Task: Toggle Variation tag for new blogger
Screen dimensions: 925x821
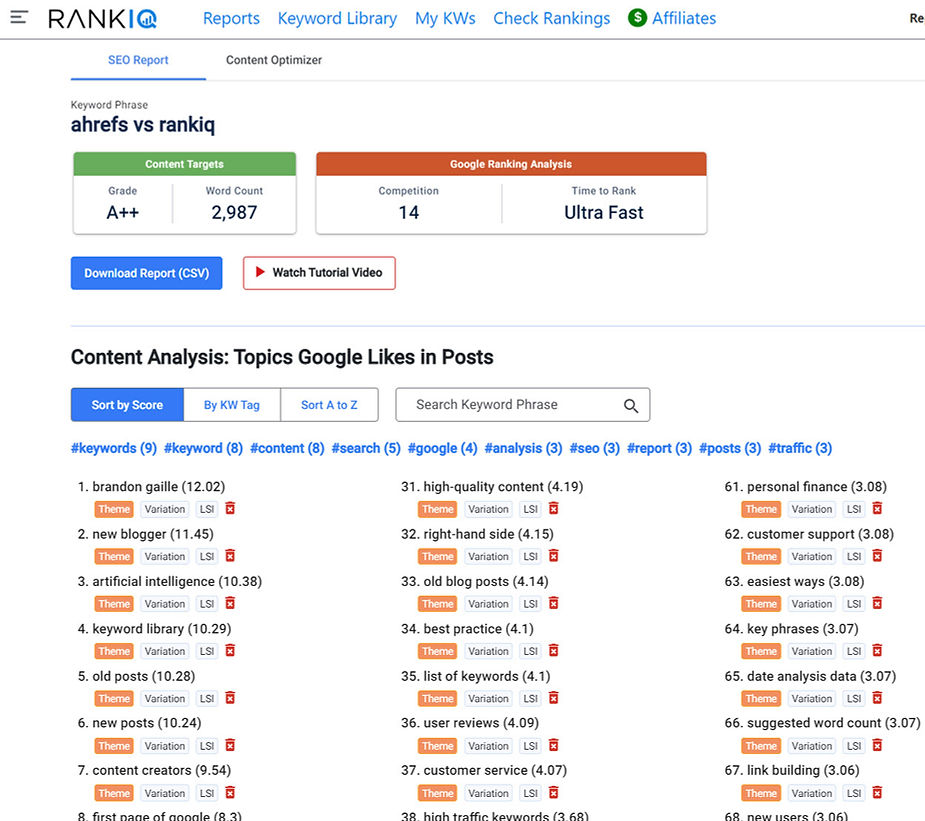Action: click(x=165, y=556)
